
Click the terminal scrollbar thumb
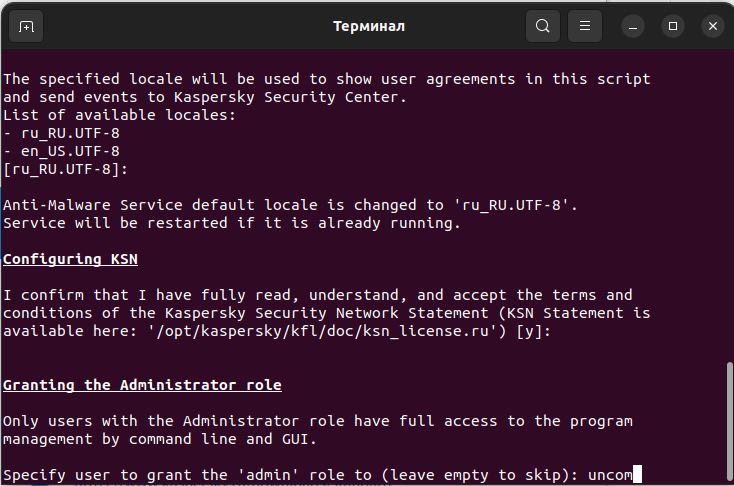coord(730,423)
